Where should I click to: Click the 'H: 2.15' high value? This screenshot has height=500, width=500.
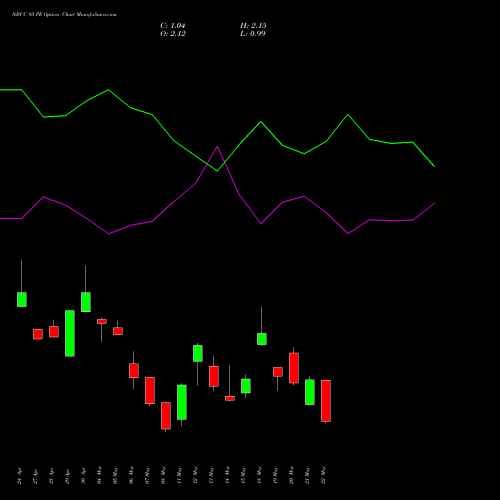[253, 26]
